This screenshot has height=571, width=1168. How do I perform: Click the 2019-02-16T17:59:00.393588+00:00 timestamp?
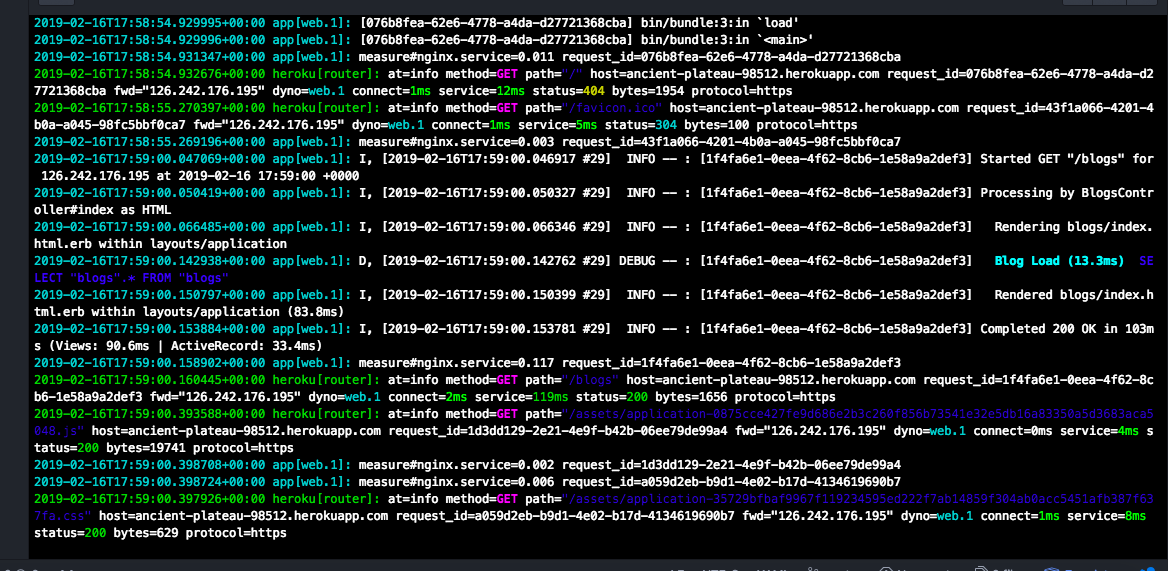(150, 415)
